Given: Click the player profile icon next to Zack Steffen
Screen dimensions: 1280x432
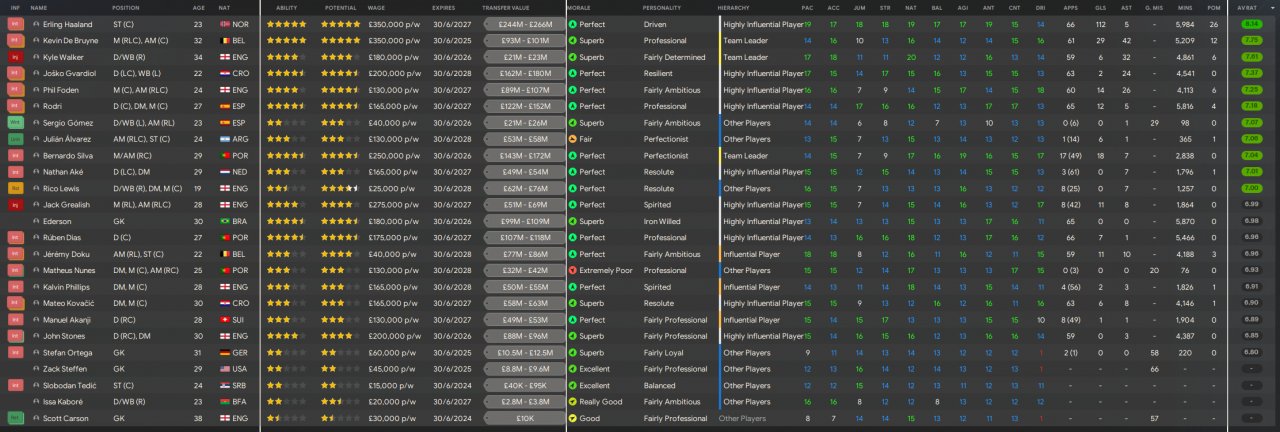Looking at the screenshot, I should [x=36, y=369].
